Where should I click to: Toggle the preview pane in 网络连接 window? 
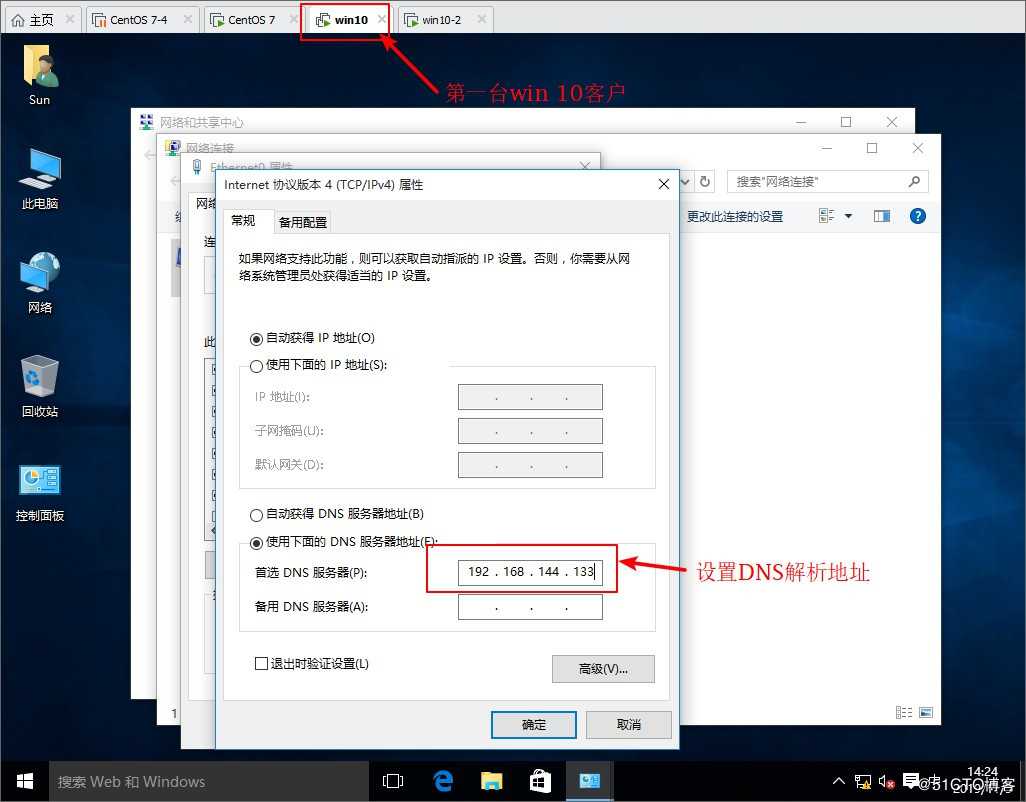[x=882, y=217]
